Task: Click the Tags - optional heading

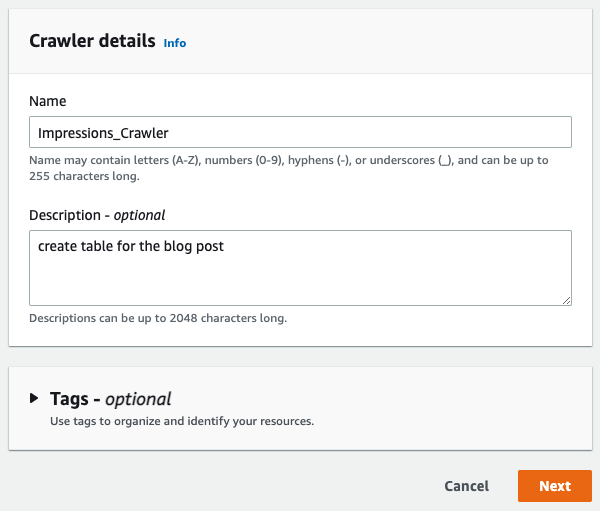Action: pos(111,399)
